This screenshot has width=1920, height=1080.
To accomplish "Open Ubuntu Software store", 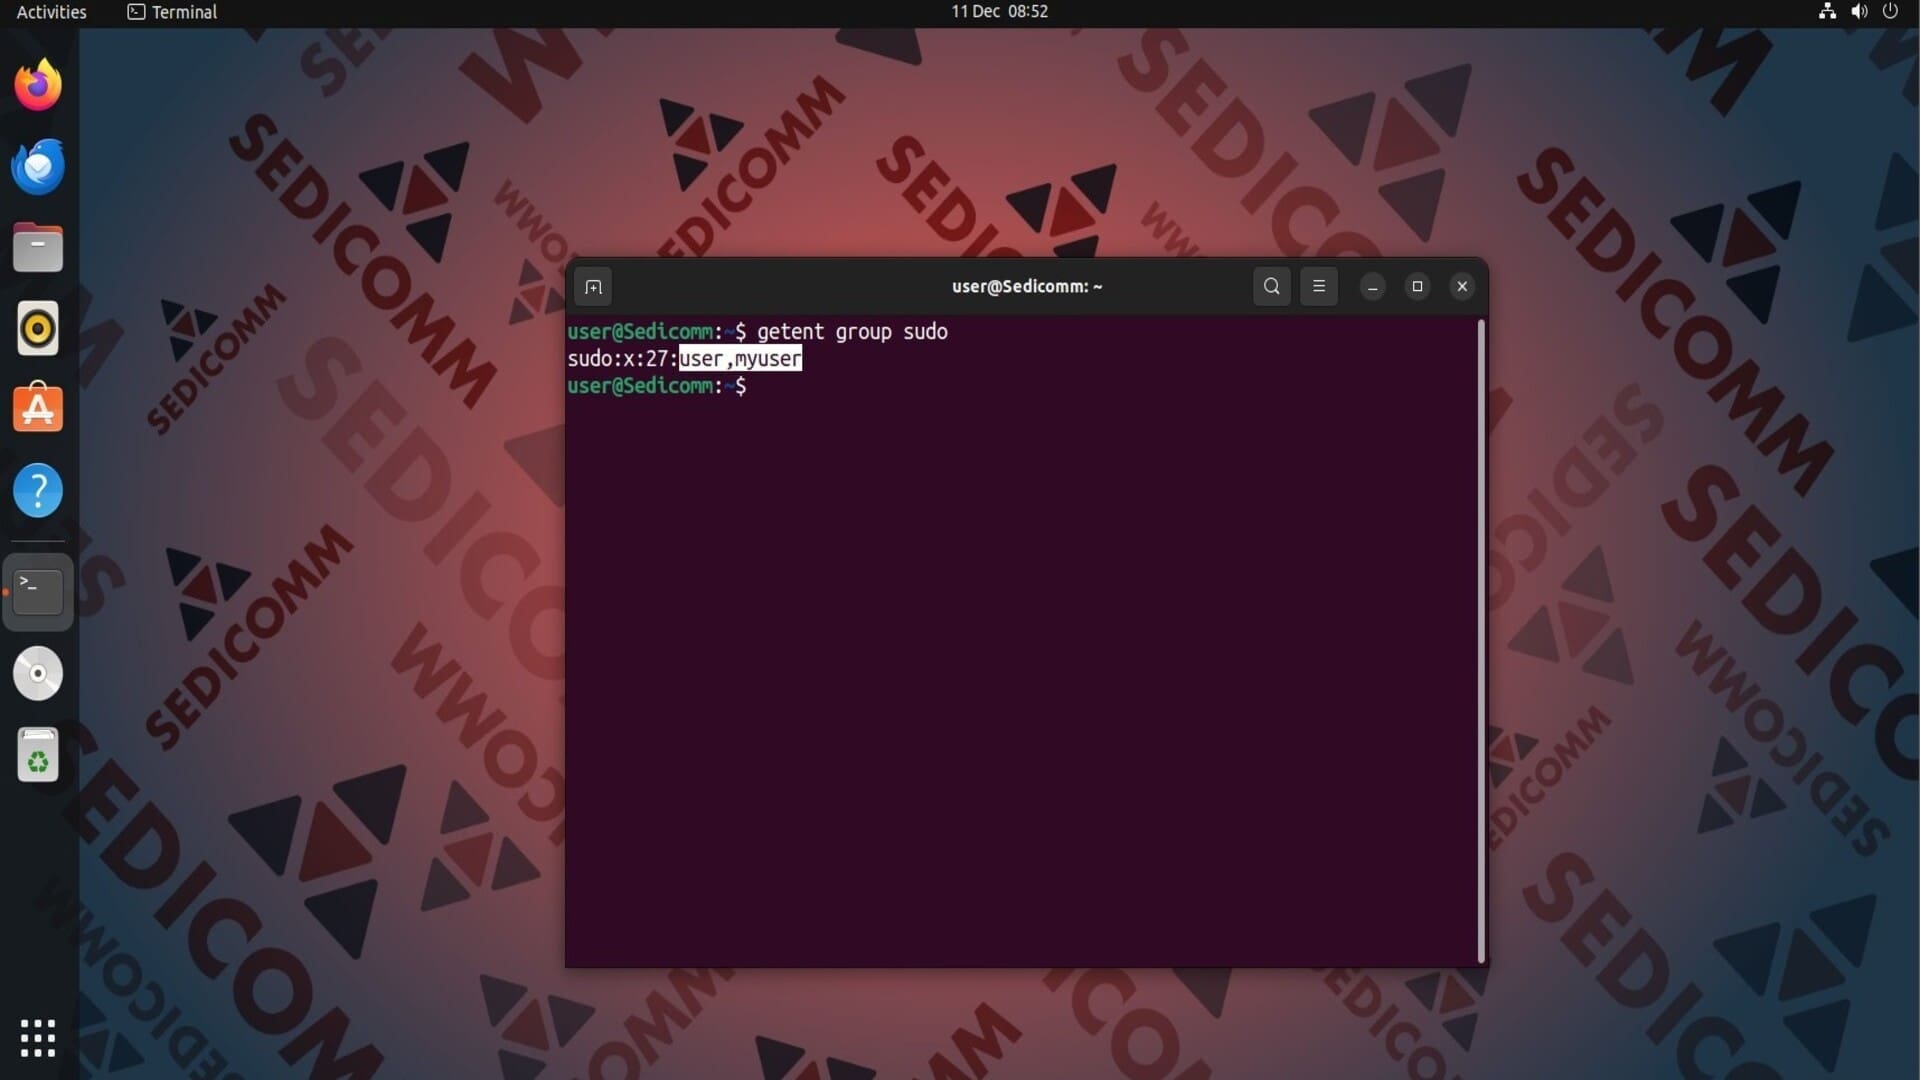I will (38, 409).
